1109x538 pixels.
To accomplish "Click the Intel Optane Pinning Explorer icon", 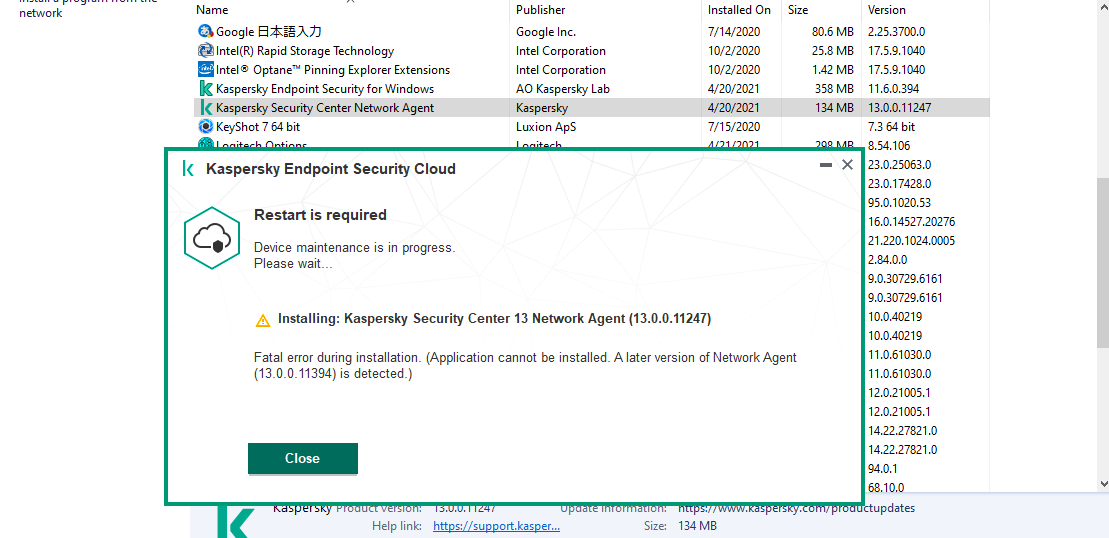I will pyautogui.click(x=205, y=69).
